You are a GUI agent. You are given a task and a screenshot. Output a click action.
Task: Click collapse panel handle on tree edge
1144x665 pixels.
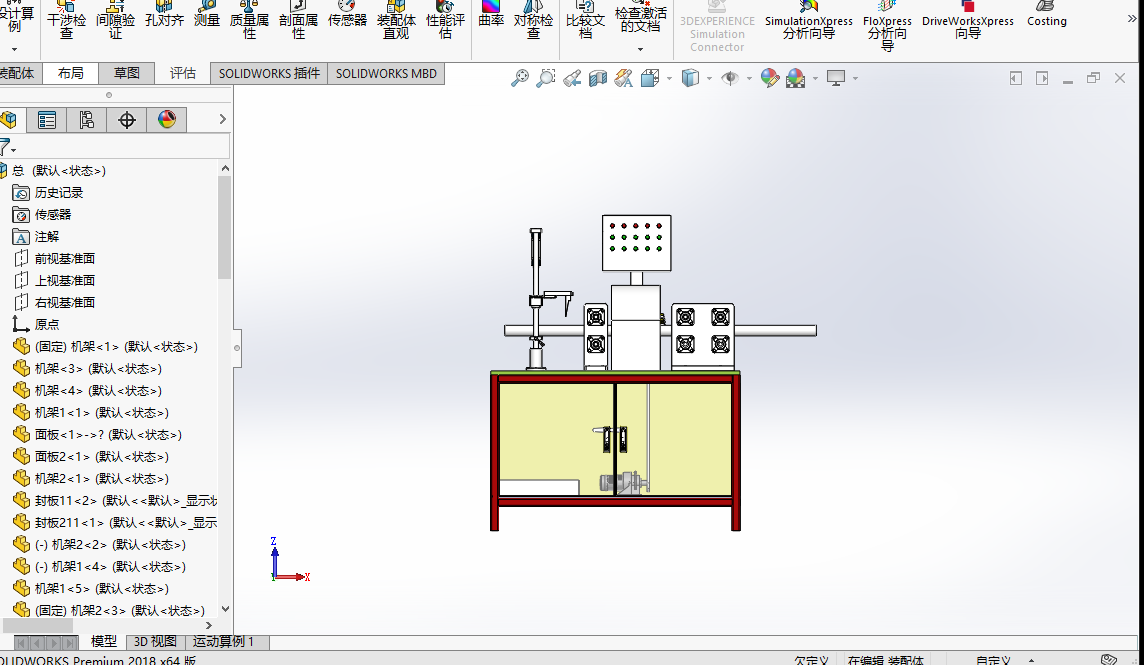tap(236, 347)
